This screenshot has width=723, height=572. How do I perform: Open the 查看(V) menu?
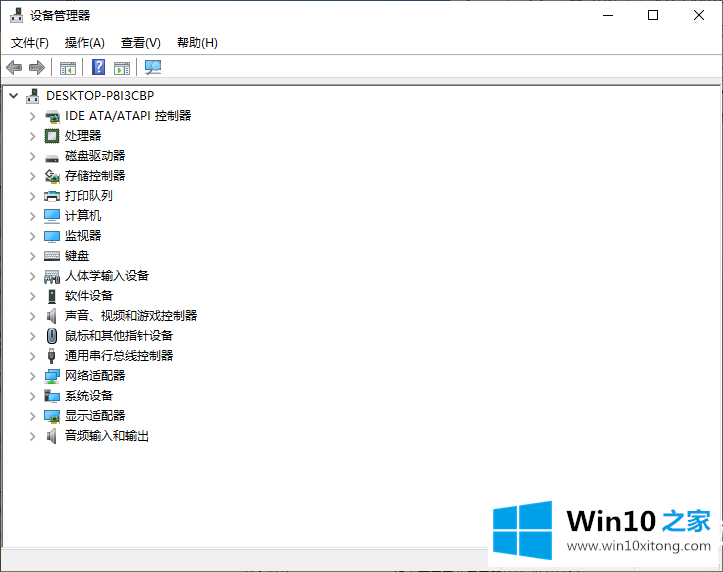[x=140, y=43]
